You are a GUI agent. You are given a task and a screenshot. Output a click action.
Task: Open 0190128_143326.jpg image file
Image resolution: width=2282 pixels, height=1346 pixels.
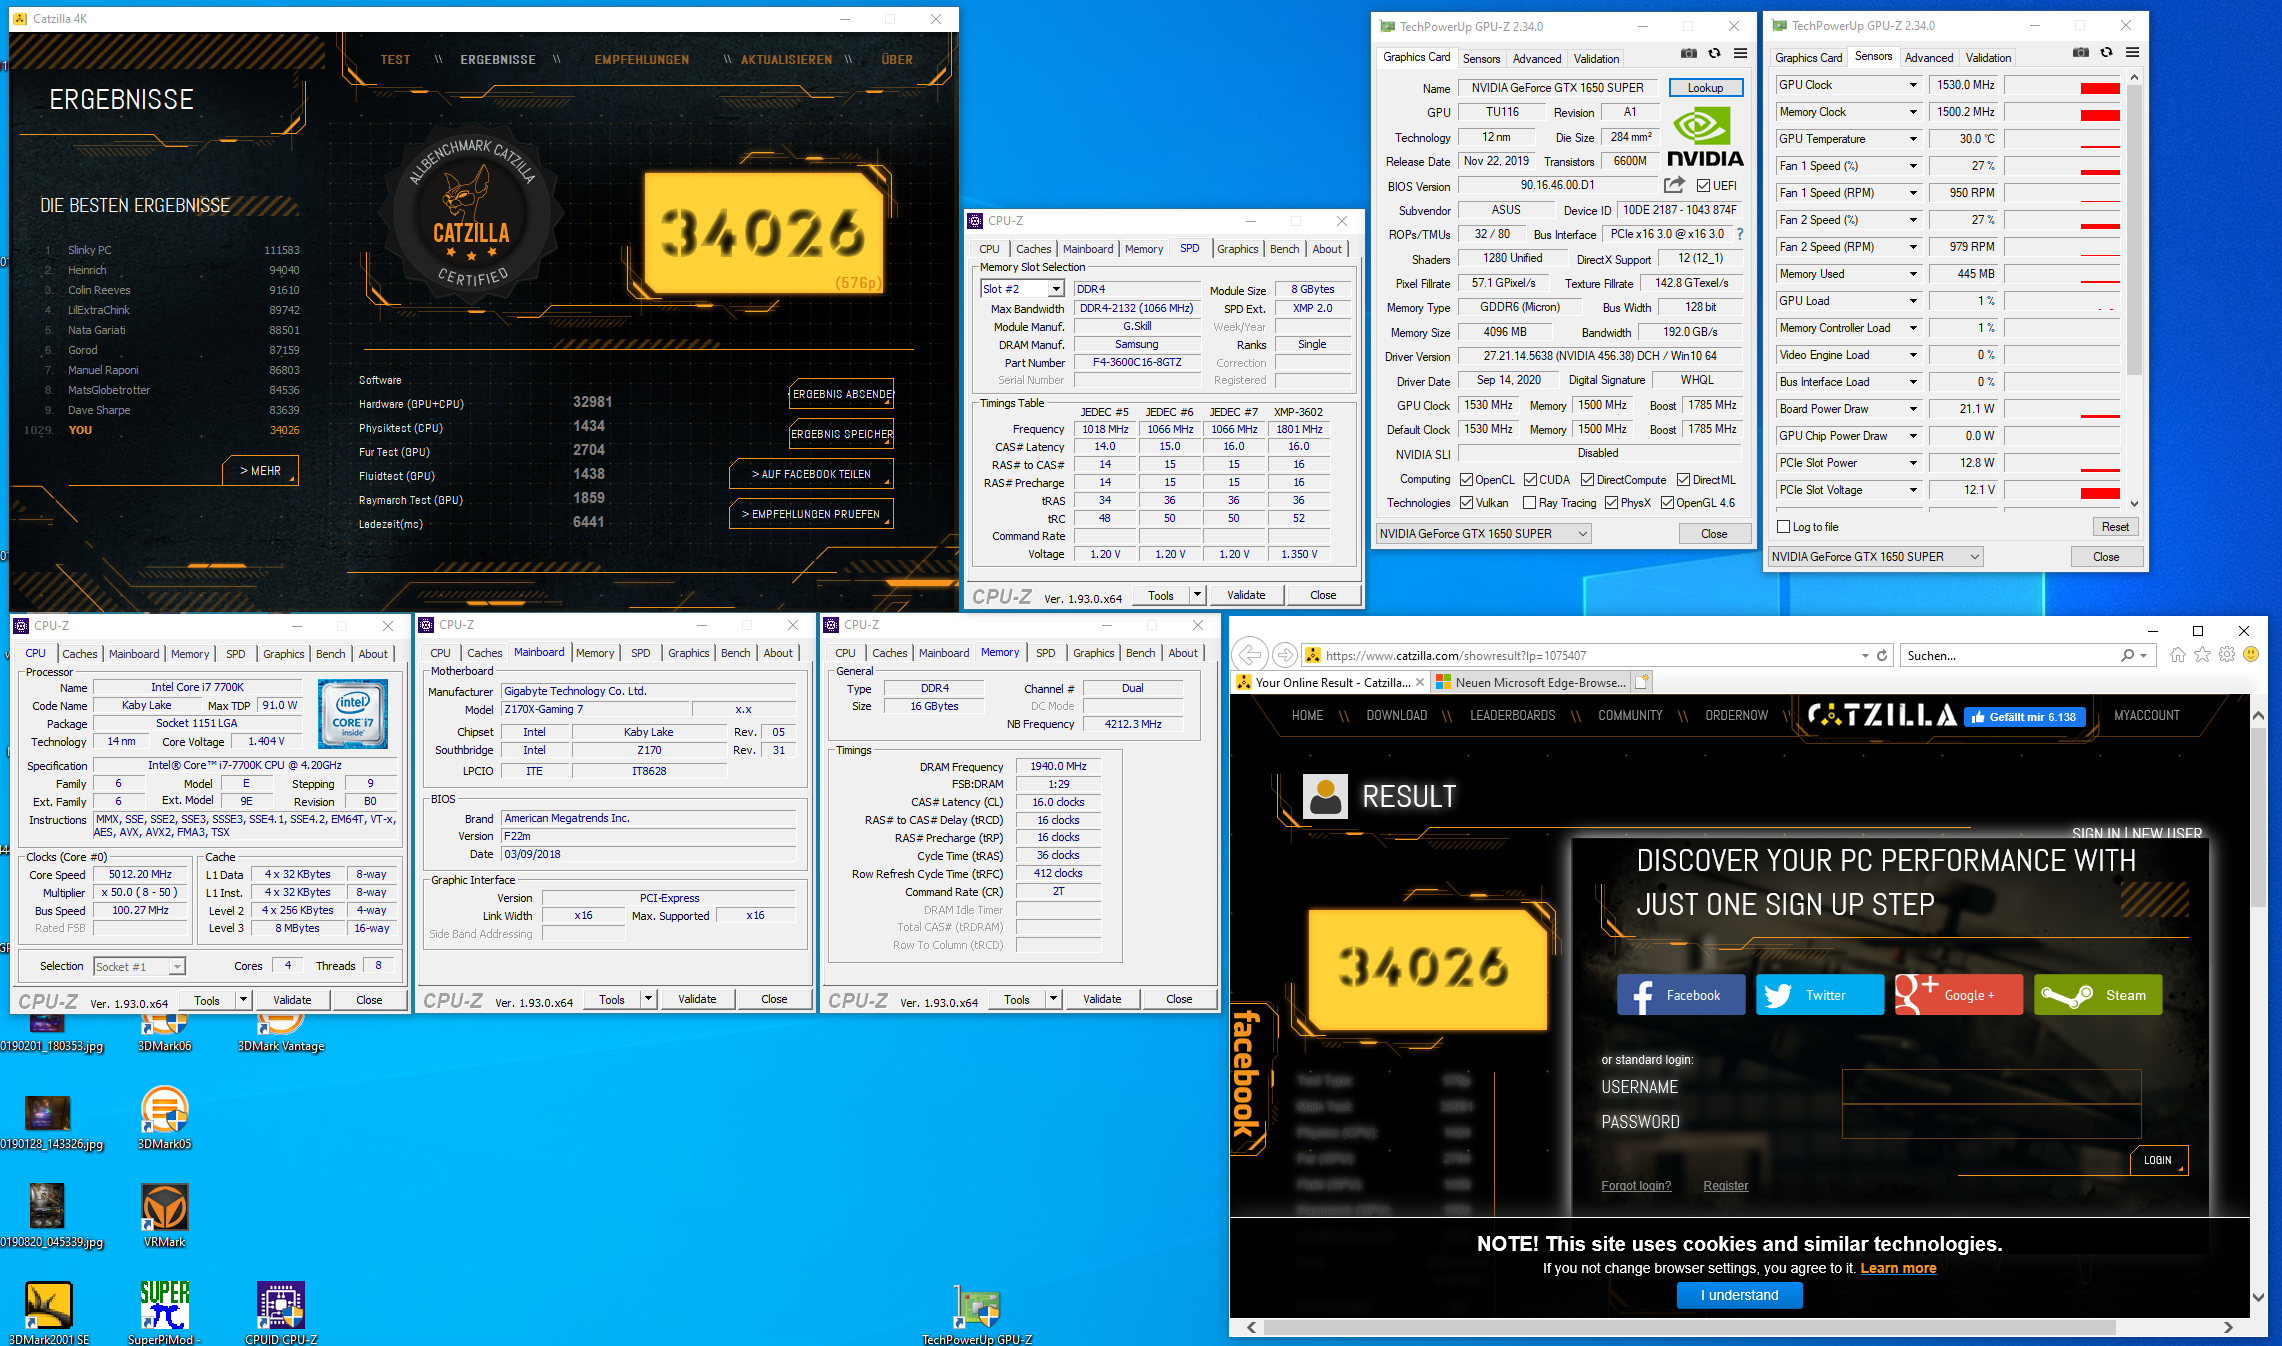48,1123
